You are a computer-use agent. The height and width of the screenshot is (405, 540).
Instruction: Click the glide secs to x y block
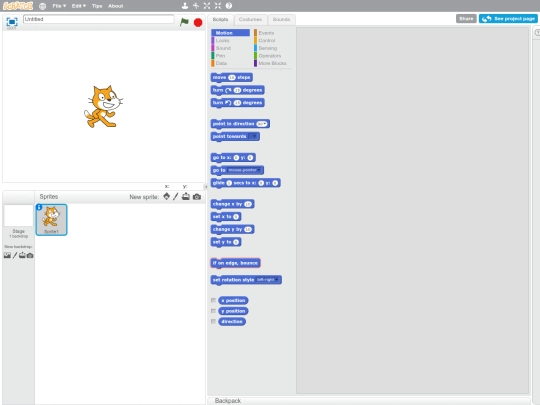pyautogui.click(x=245, y=183)
